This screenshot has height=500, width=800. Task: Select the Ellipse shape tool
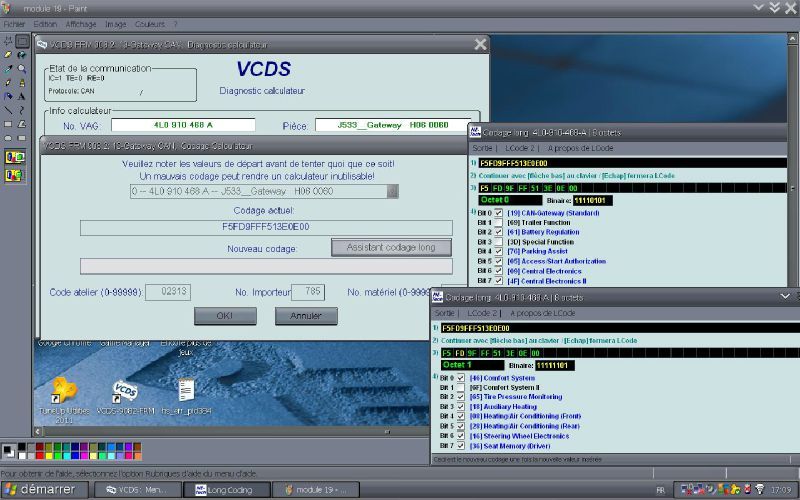click(8, 139)
